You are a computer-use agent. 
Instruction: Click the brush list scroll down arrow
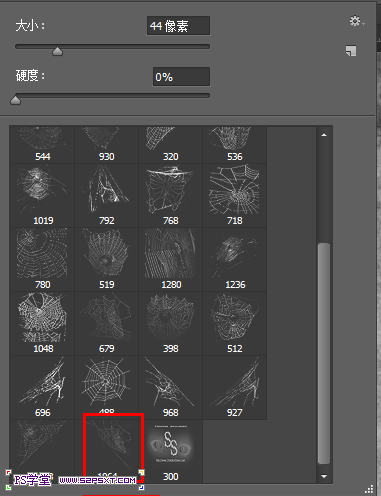coord(324,476)
